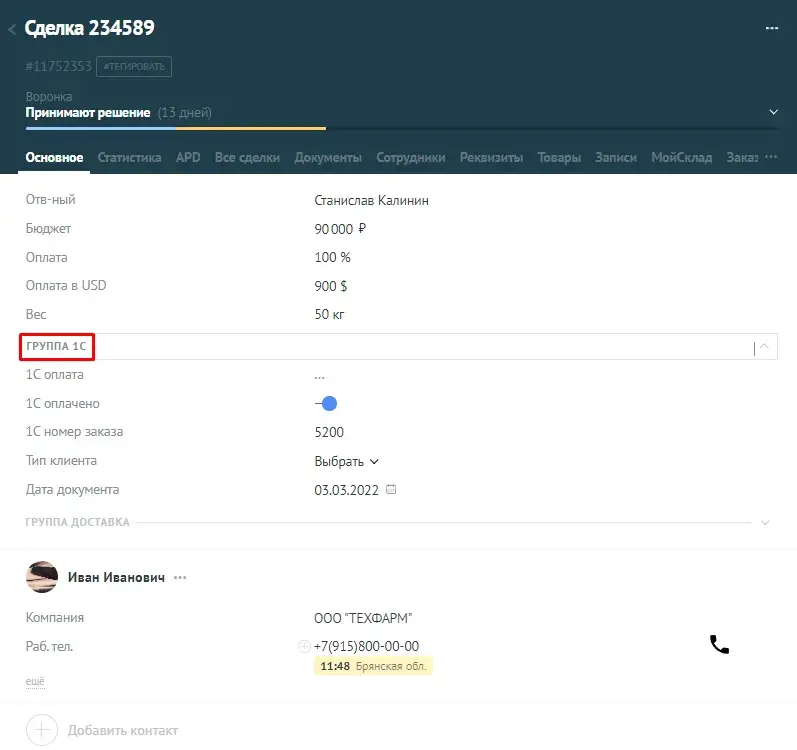Click the deal title Сделка 234589
This screenshot has height=750, width=797.
pyautogui.click(x=89, y=28)
